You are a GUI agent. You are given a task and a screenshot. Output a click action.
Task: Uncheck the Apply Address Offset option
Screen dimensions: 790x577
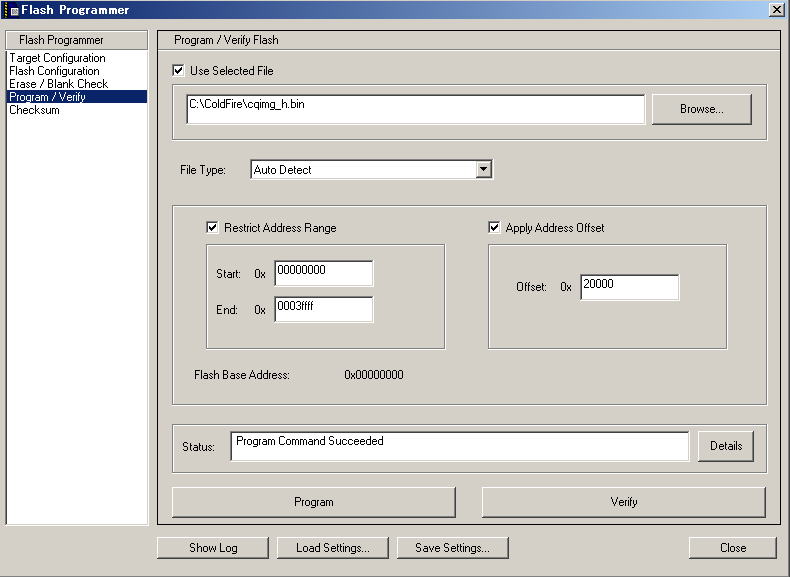point(494,228)
